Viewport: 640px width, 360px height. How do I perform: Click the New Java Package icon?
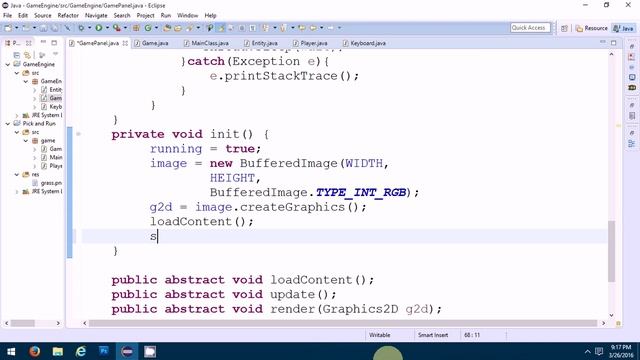pos(136,28)
